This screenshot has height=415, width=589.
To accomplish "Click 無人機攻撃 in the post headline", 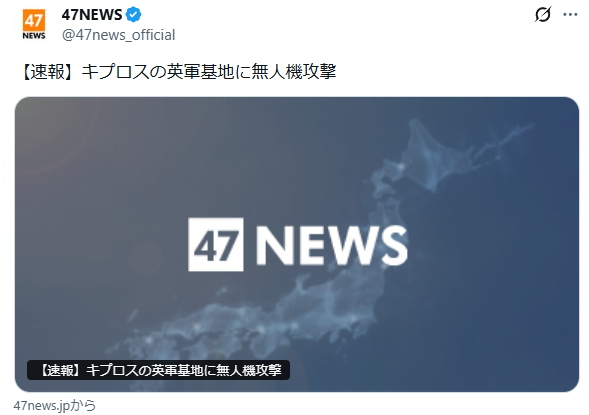I will point(294,71).
